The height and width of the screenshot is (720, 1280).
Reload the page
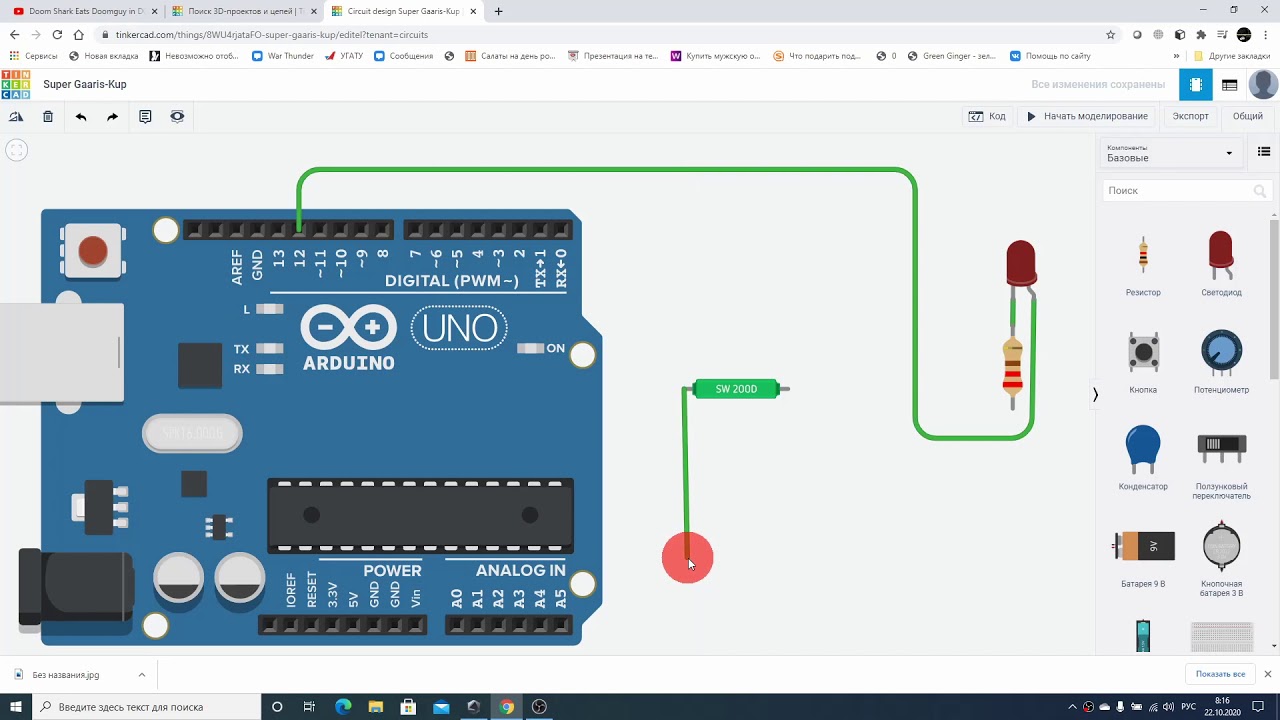(x=57, y=34)
